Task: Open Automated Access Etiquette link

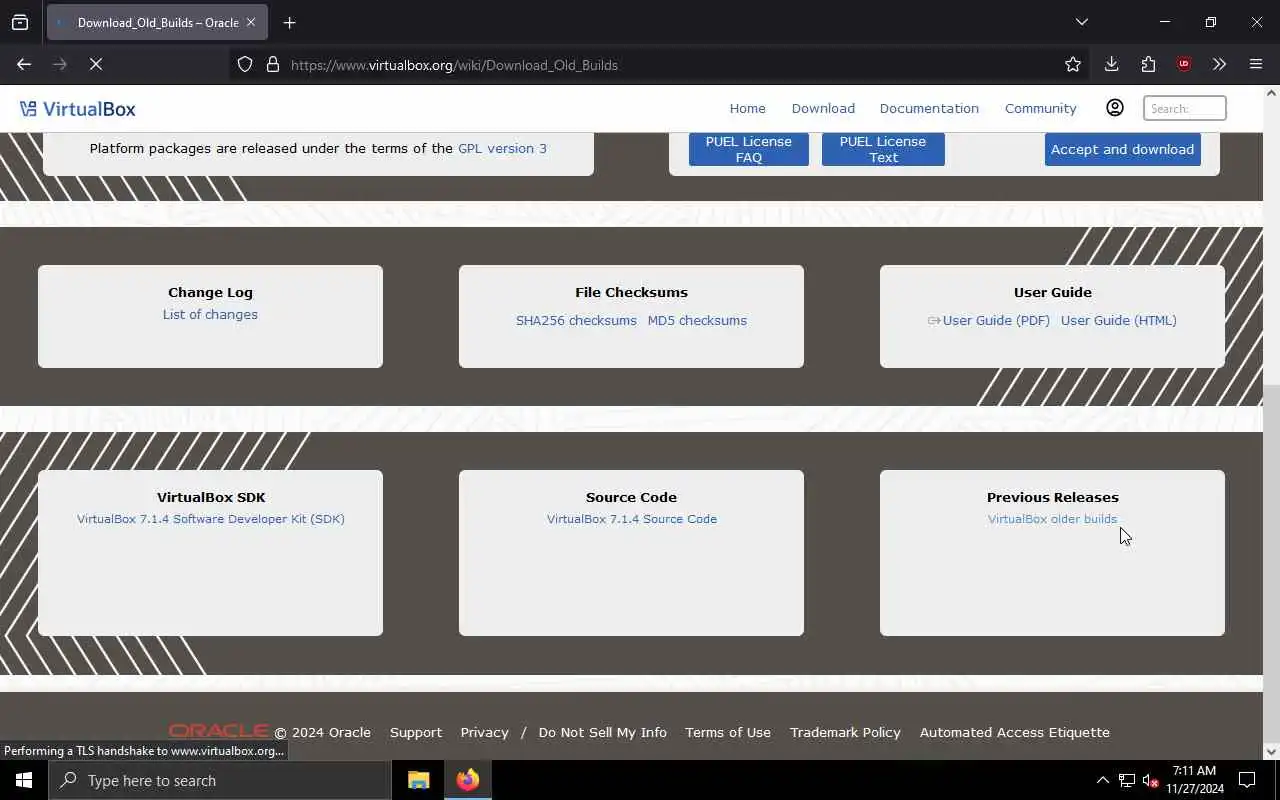Action: 1014,732
